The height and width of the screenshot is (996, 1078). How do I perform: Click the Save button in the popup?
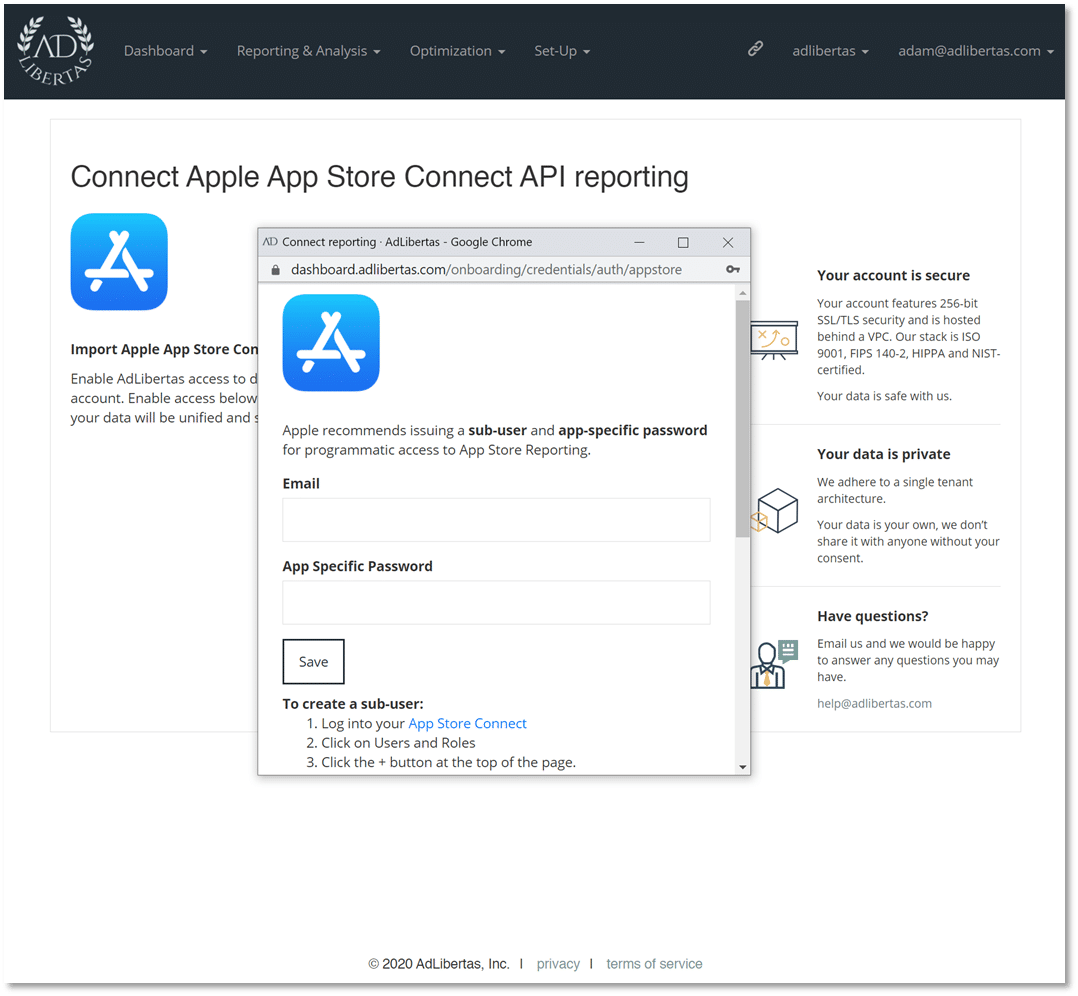click(x=314, y=661)
